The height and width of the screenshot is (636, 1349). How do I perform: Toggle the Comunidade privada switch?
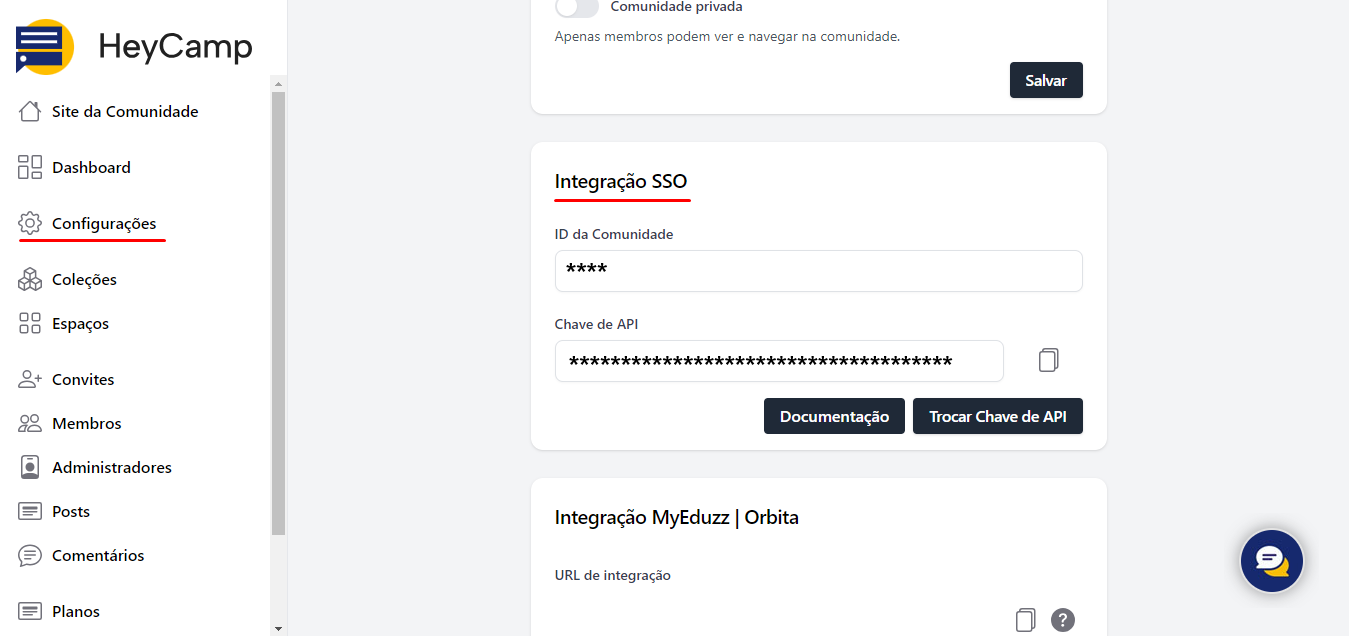click(577, 7)
